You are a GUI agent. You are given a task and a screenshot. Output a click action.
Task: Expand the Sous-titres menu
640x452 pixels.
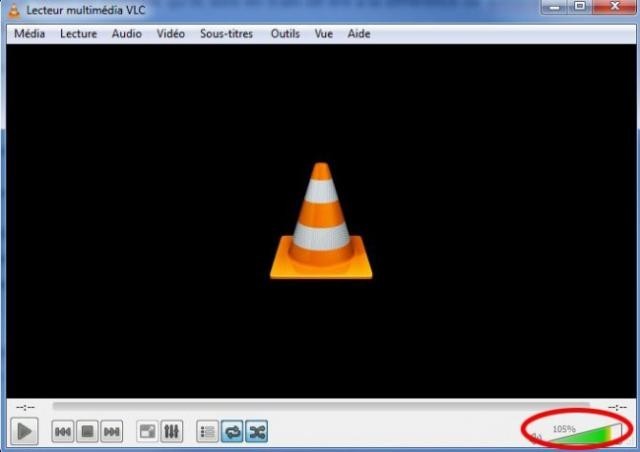[x=226, y=34]
